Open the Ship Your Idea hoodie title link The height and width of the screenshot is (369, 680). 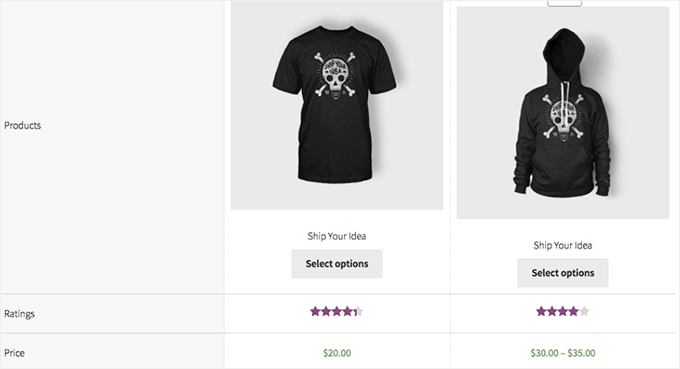[x=563, y=245]
